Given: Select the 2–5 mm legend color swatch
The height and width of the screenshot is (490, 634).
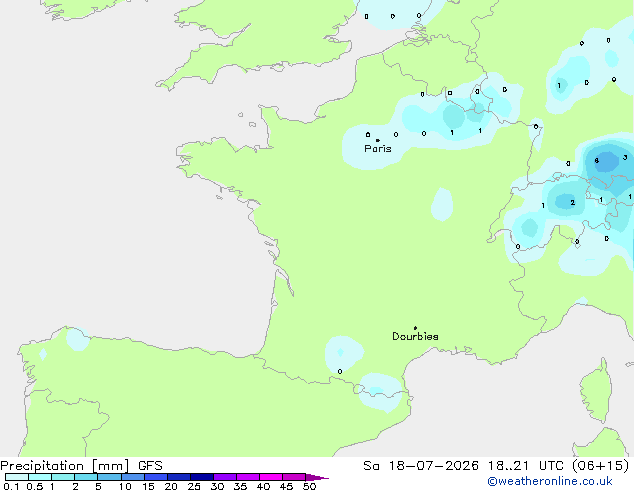Looking at the screenshot, I should [x=86, y=477].
